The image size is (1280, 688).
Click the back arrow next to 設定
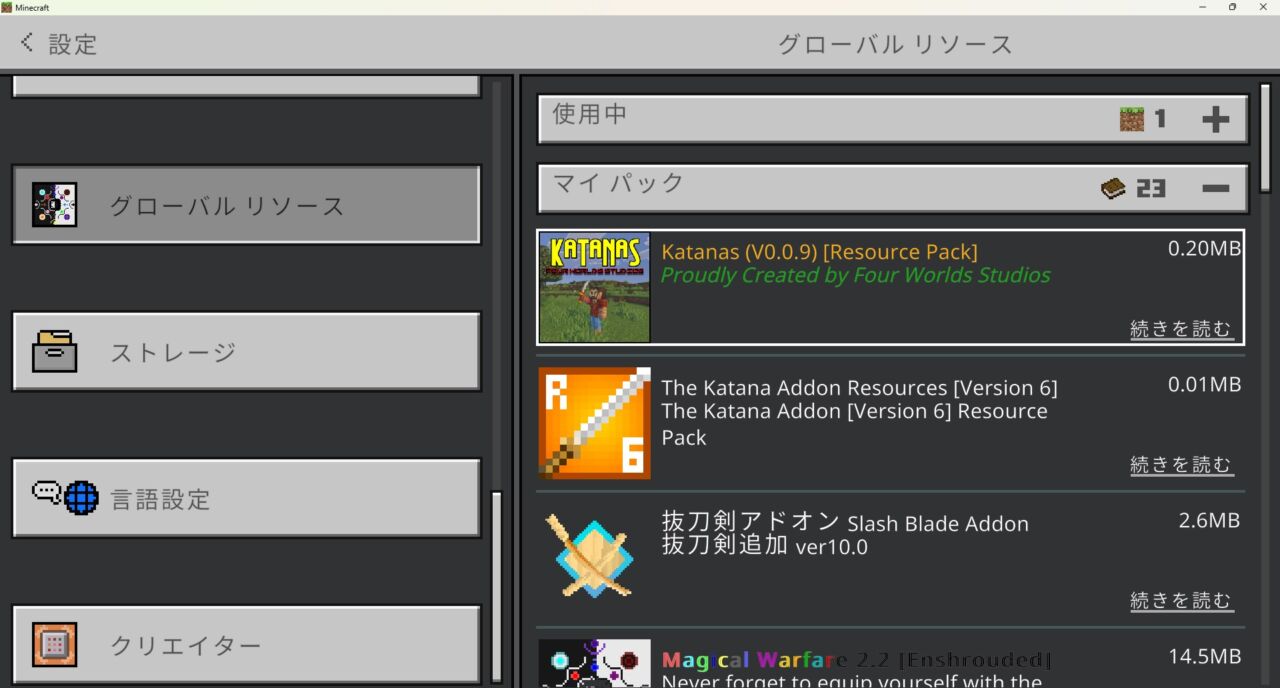point(25,42)
